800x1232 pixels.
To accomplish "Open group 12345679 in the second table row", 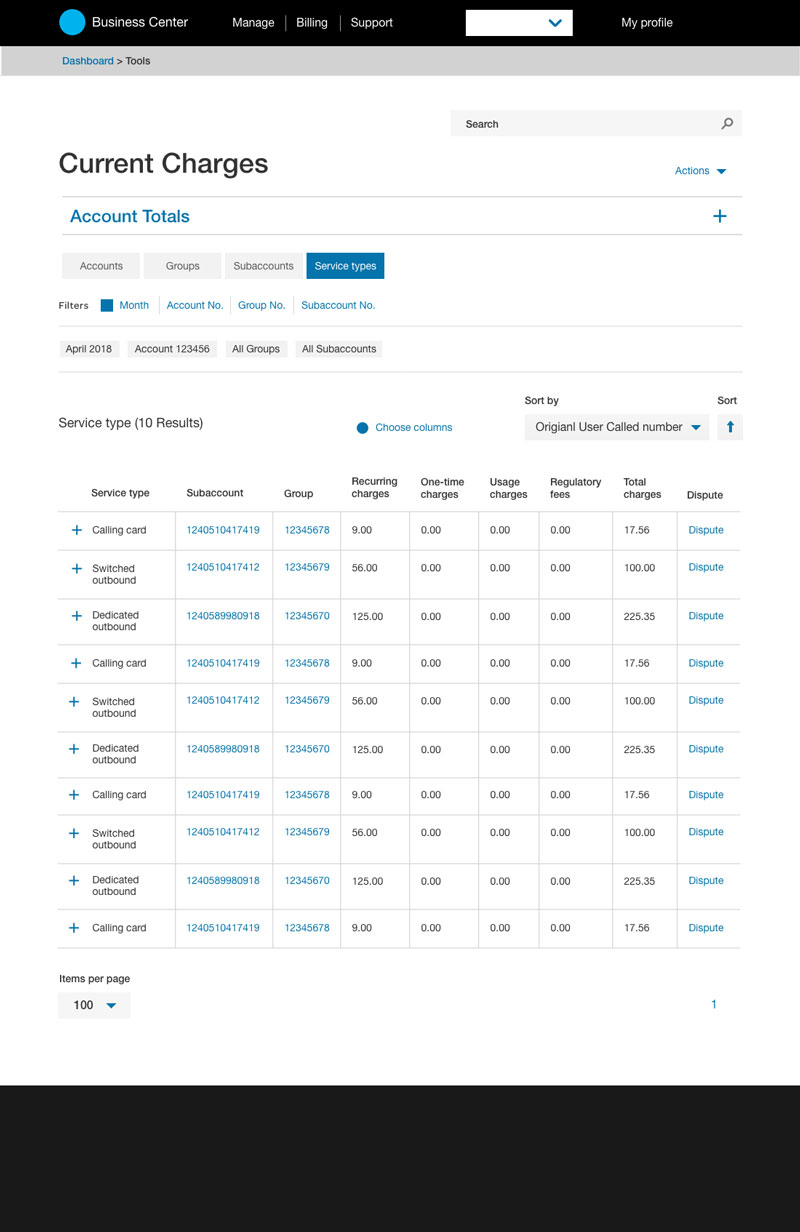I will [x=307, y=567].
